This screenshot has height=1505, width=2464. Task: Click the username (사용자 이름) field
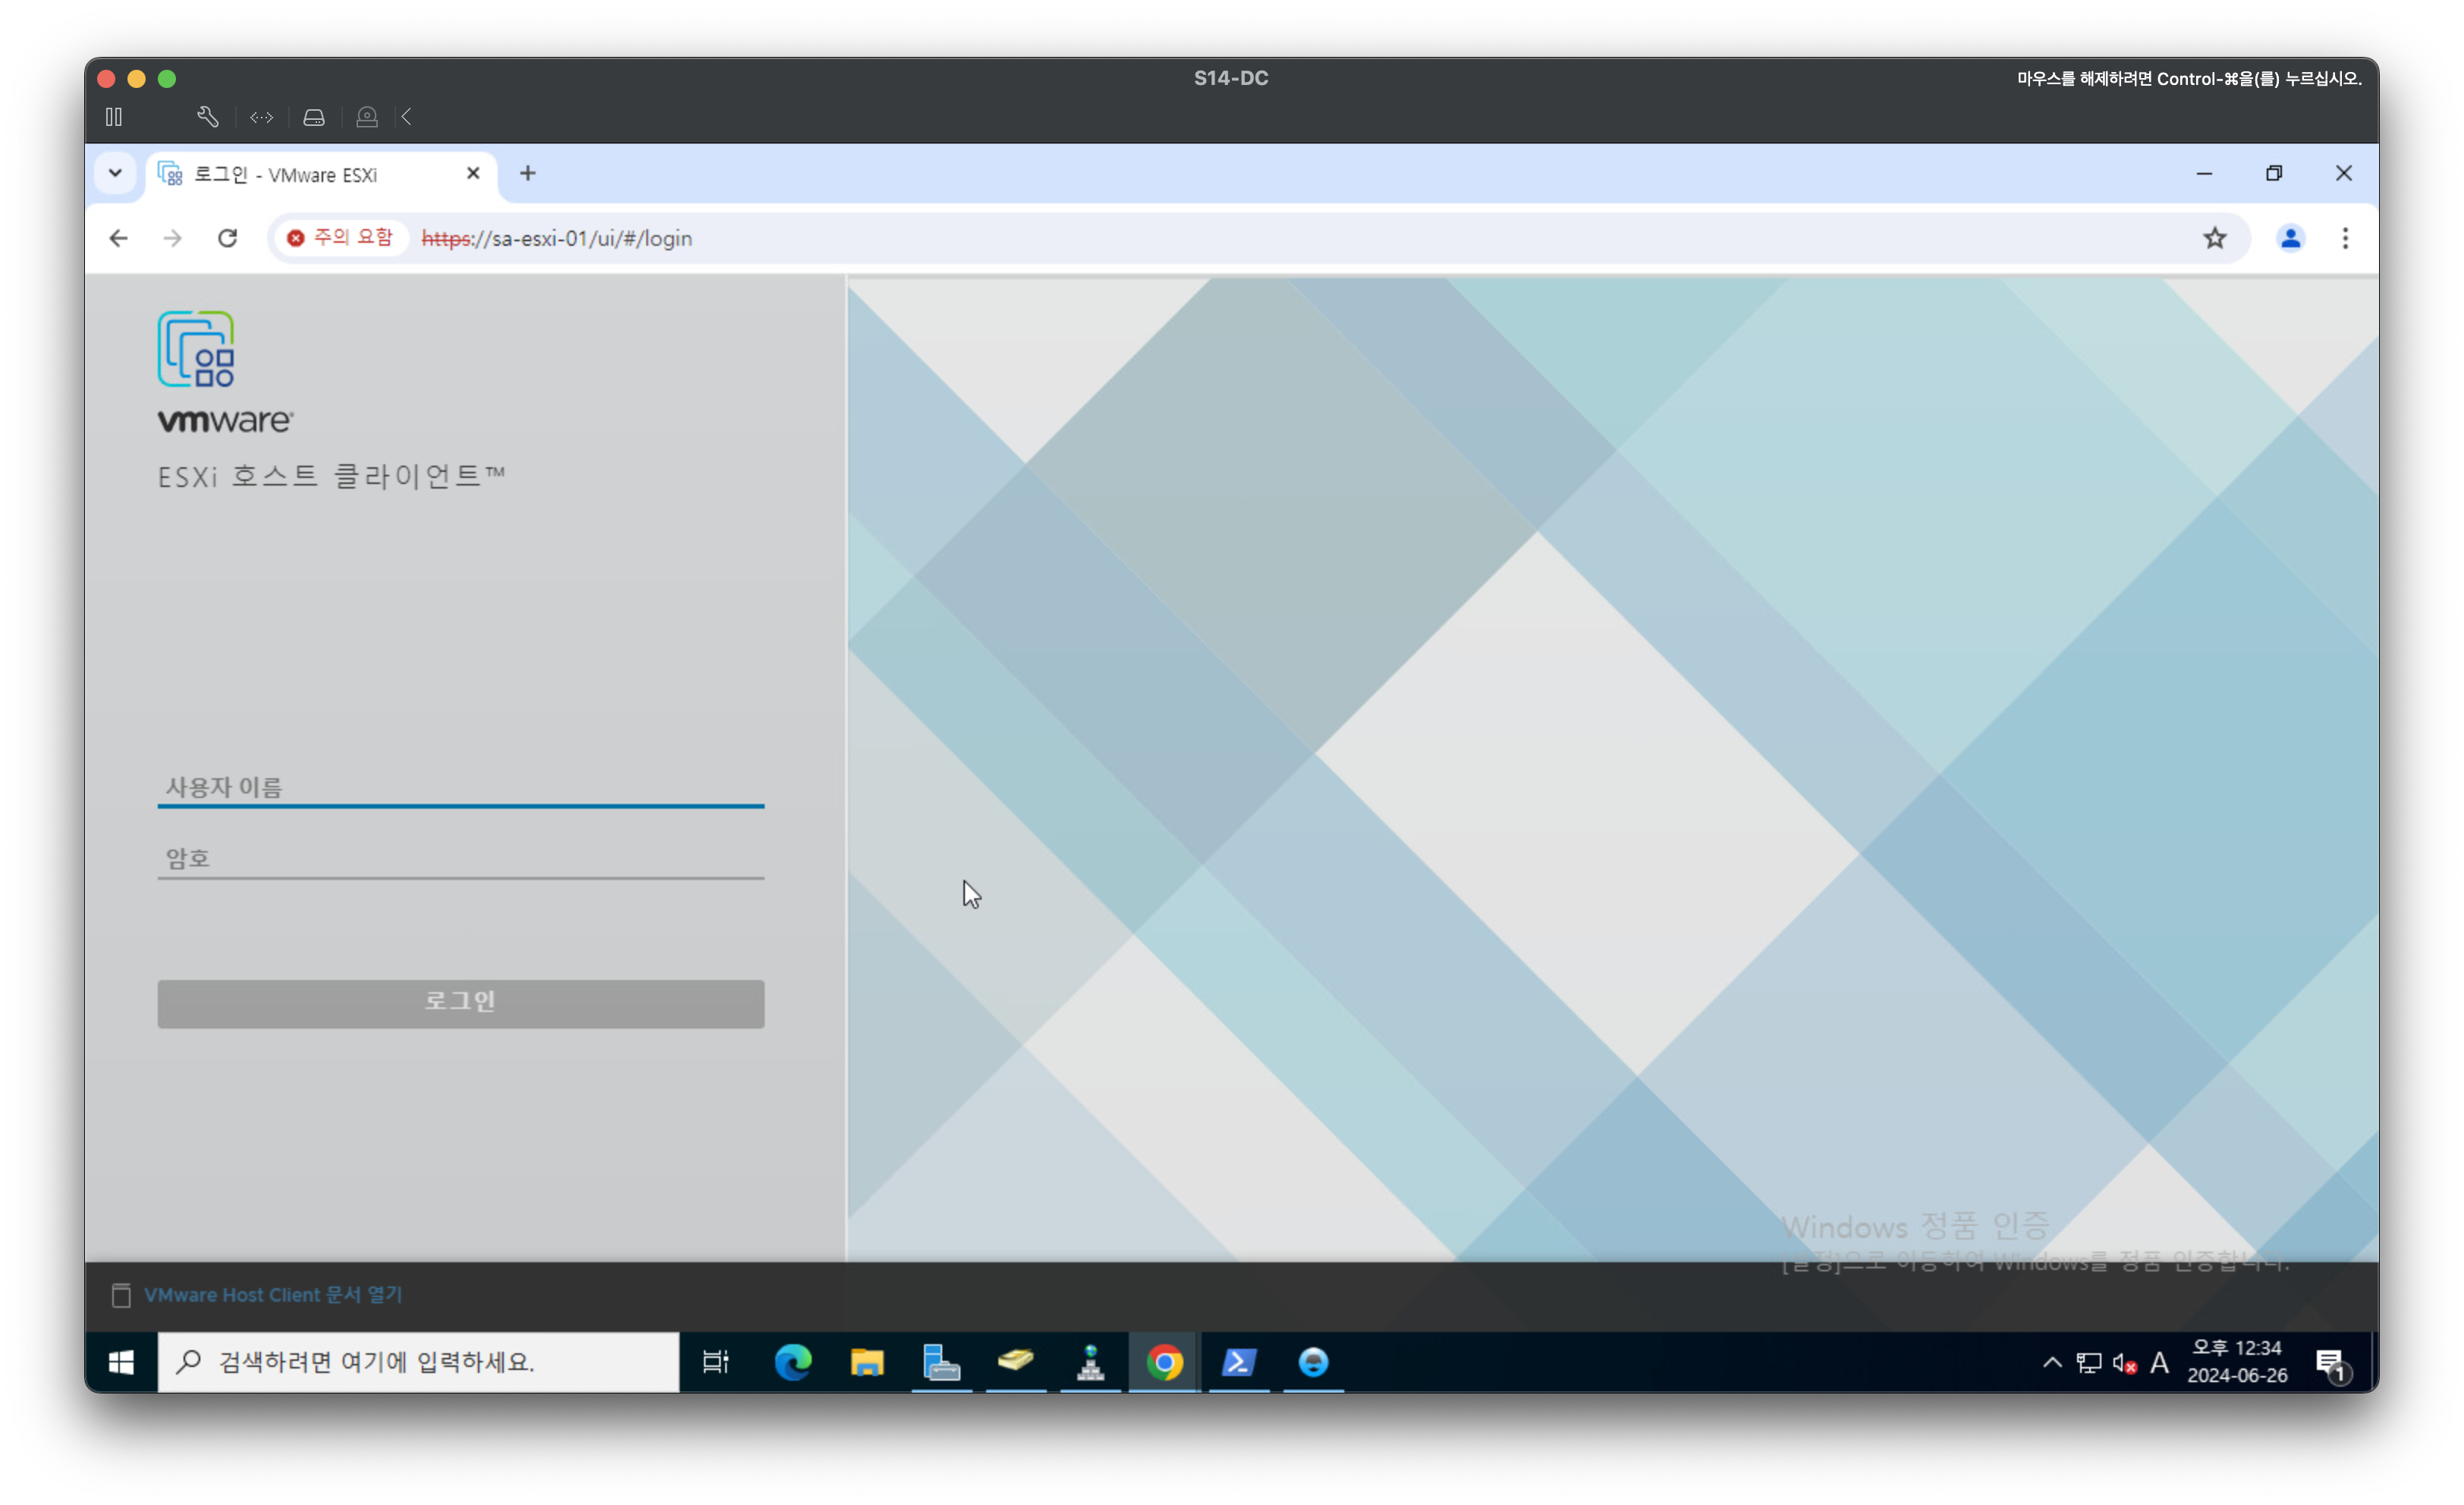click(x=460, y=787)
